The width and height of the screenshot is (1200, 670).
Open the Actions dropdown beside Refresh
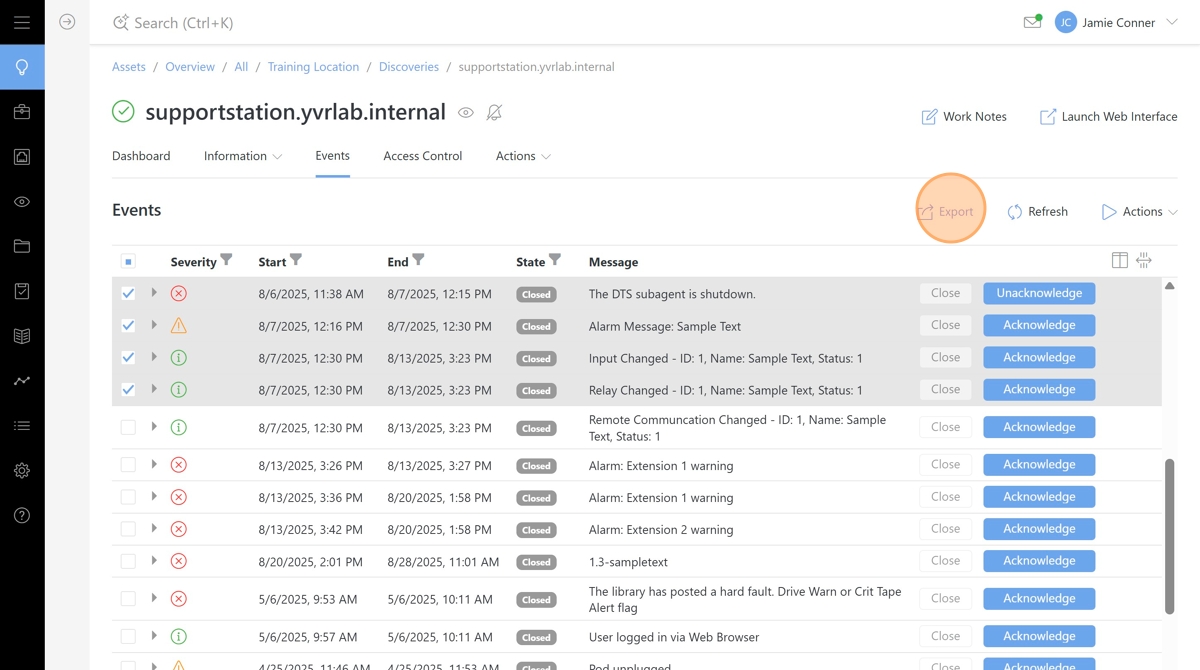tap(1139, 212)
